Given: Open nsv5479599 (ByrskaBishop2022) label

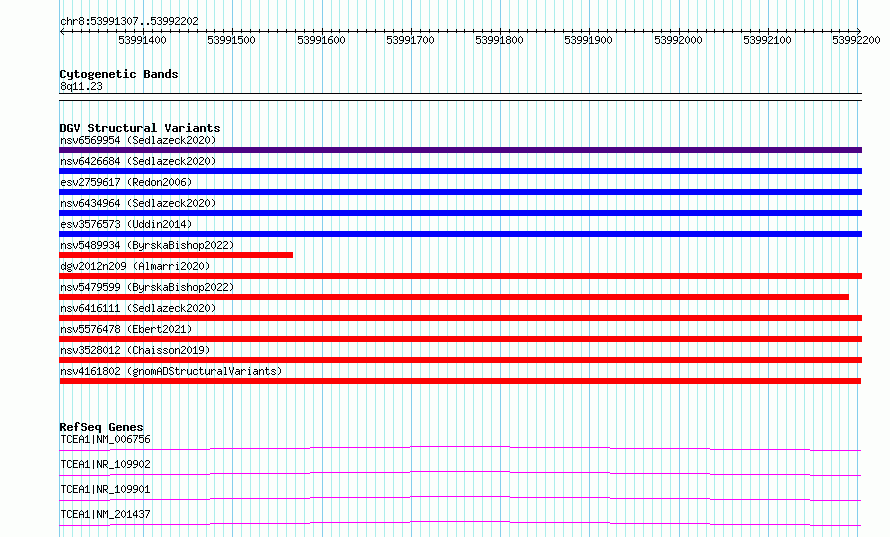Looking at the screenshot, I should click(x=147, y=287).
